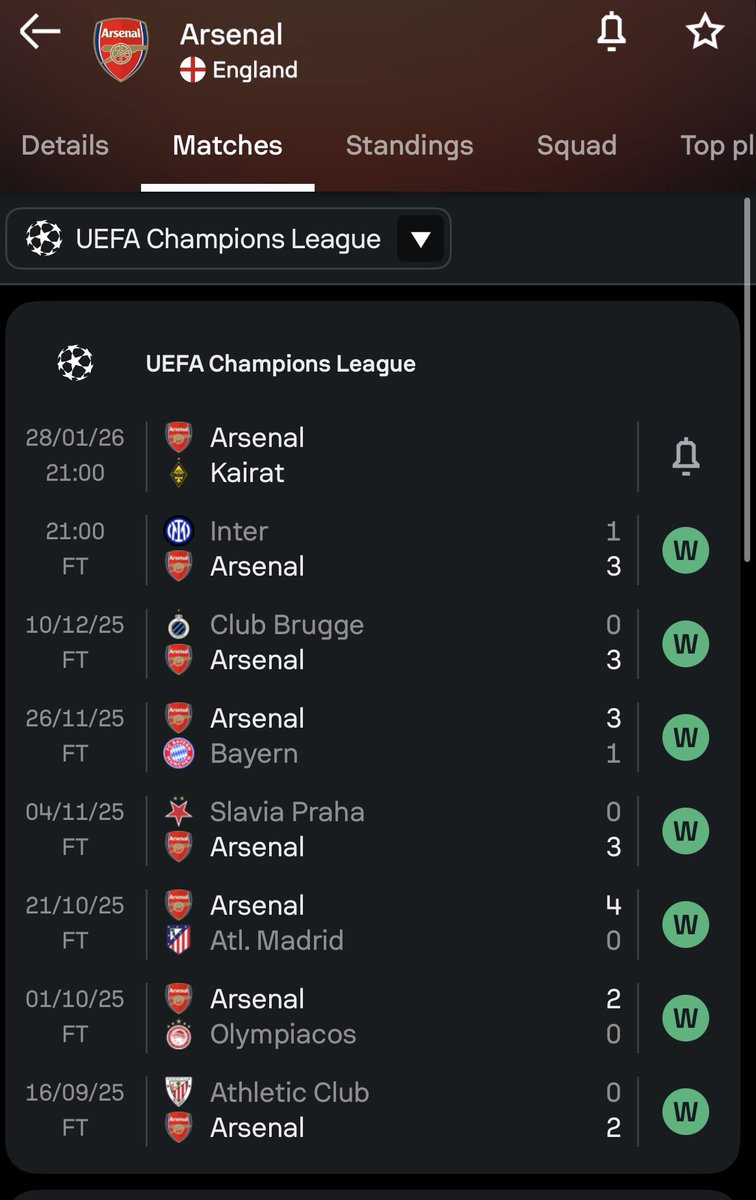Toggle favorite star for Arsenal

pyautogui.click(x=705, y=32)
